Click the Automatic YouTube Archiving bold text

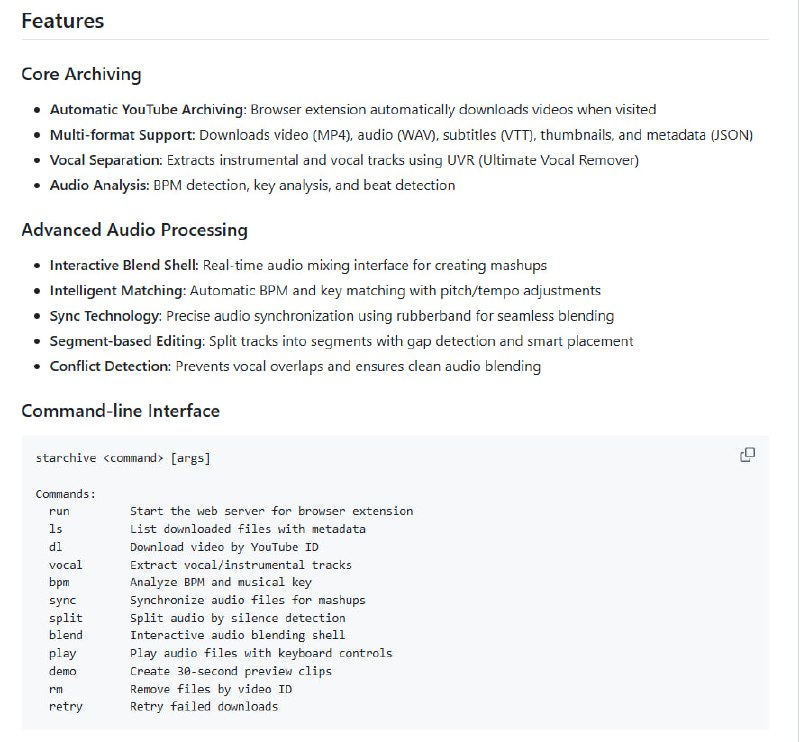147,109
